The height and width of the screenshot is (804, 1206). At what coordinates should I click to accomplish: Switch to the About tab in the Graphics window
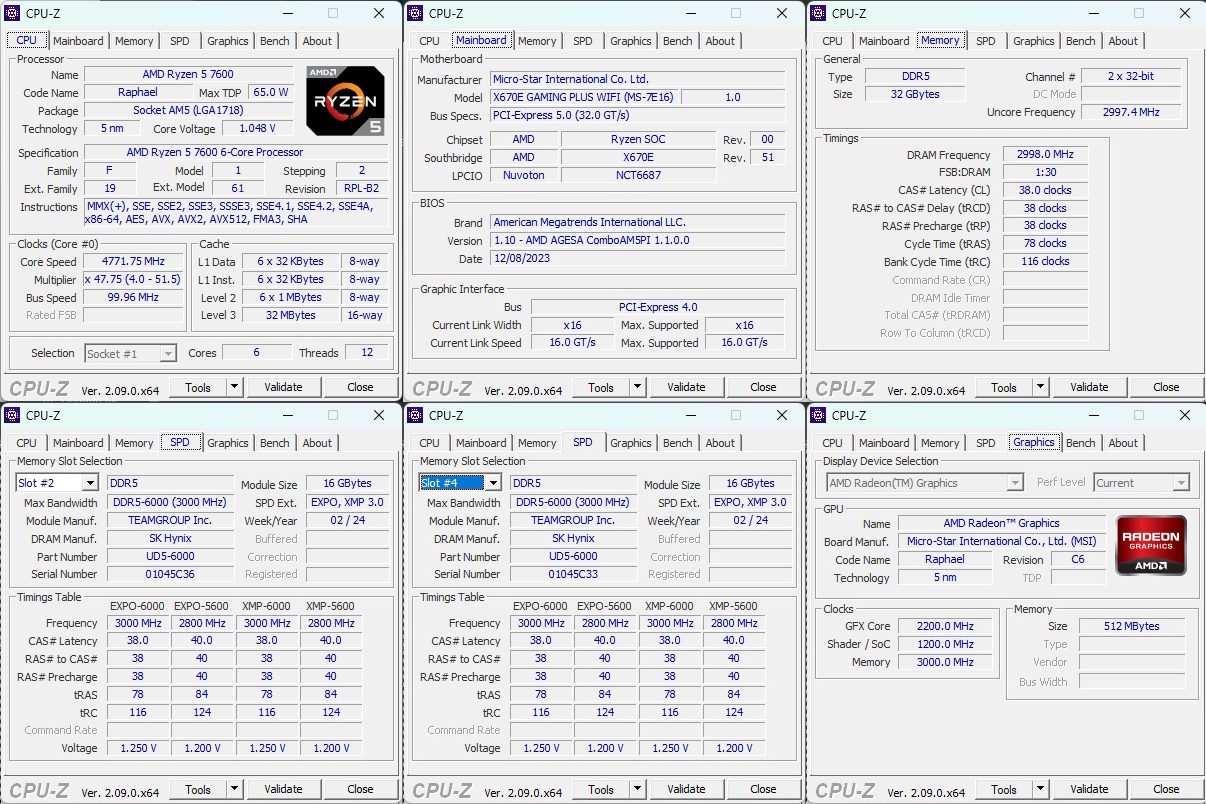coord(1123,442)
